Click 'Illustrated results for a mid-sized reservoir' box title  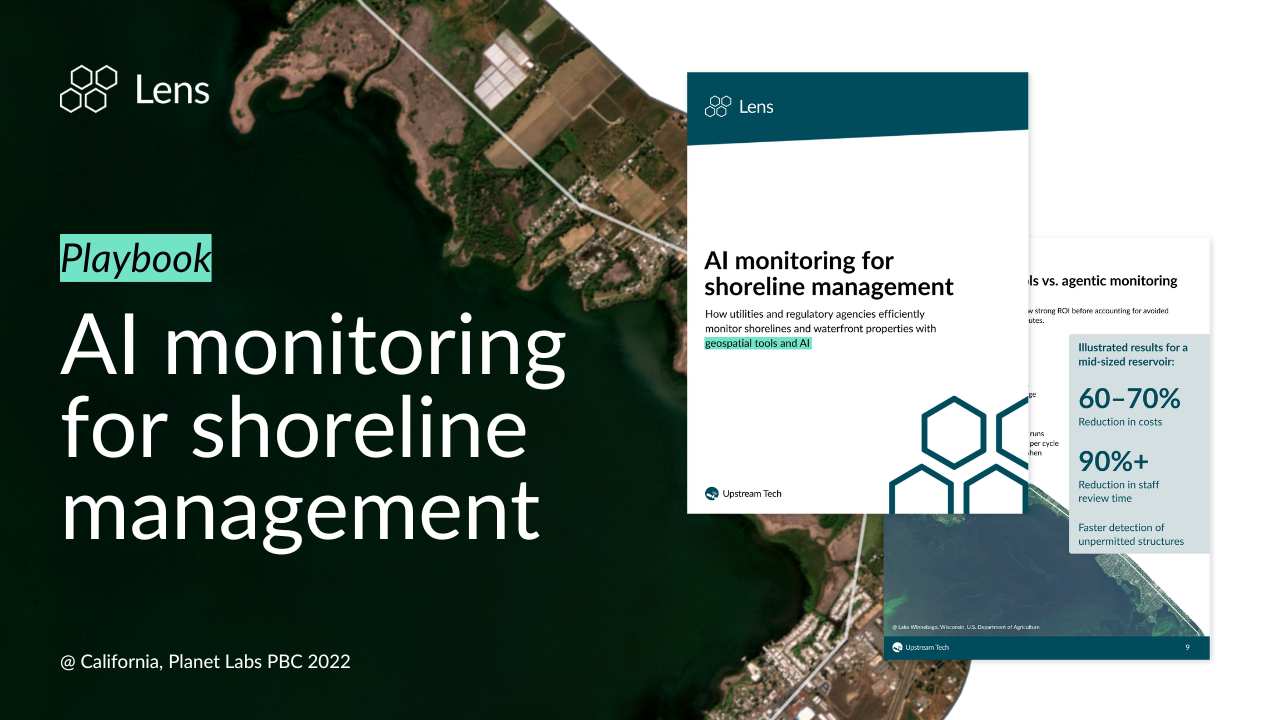tap(1133, 354)
